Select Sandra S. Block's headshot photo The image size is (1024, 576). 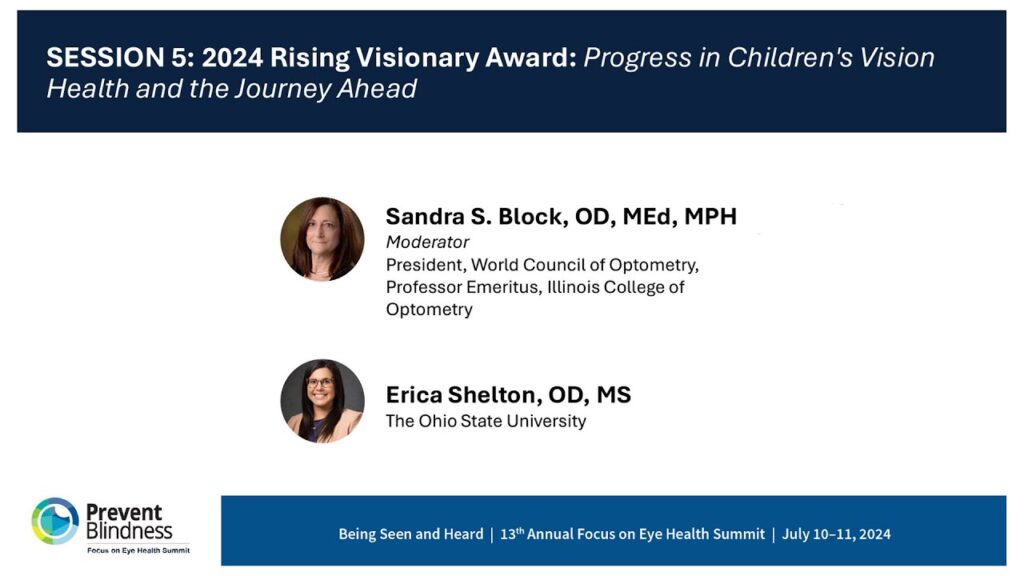[x=322, y=239]
